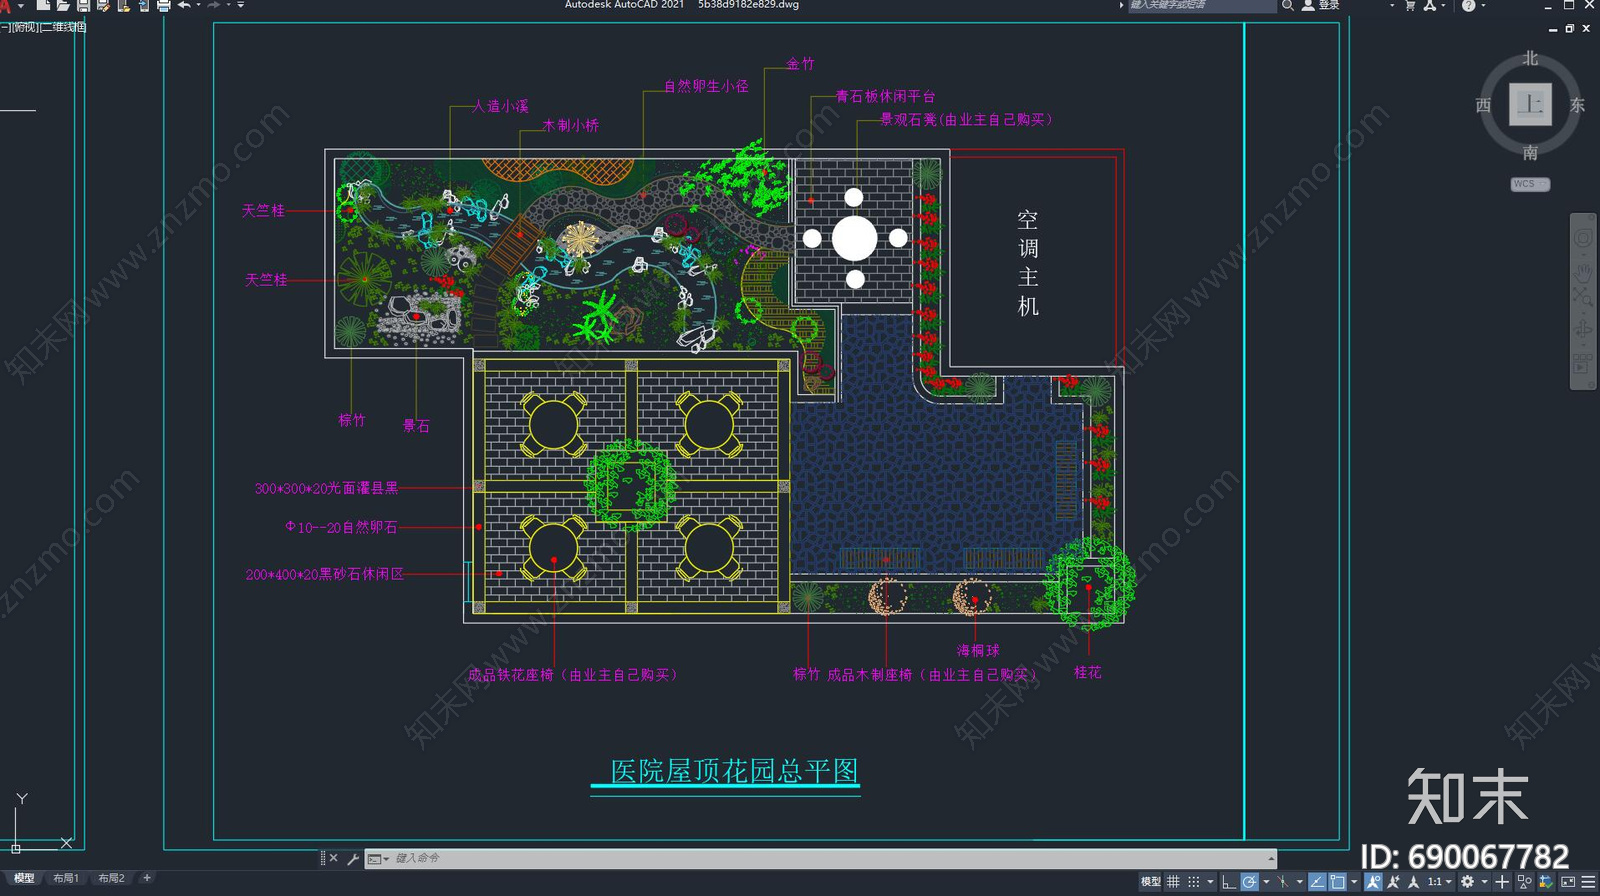
Task: Add a new layout with plus
Action: coord(147,878)
